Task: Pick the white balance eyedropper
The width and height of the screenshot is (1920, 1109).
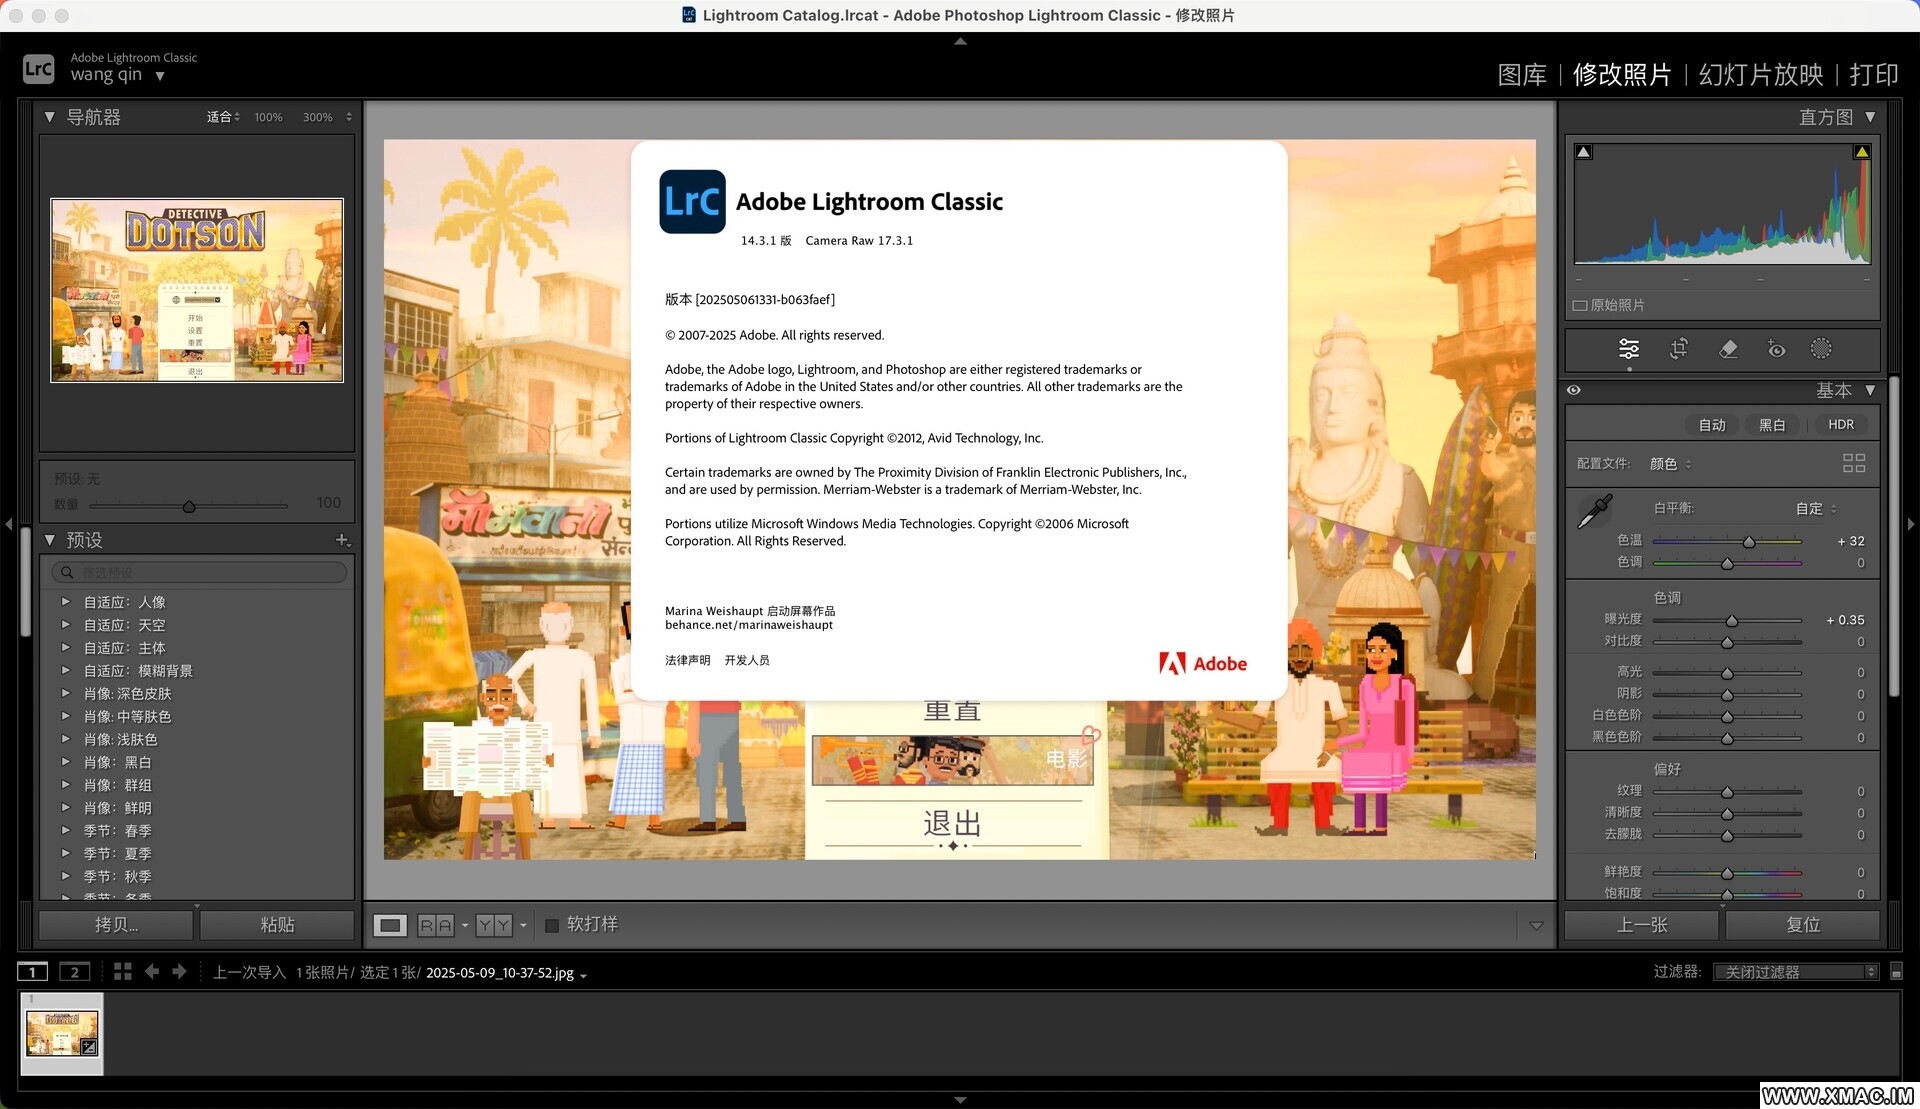Action: coord(1595,511)
